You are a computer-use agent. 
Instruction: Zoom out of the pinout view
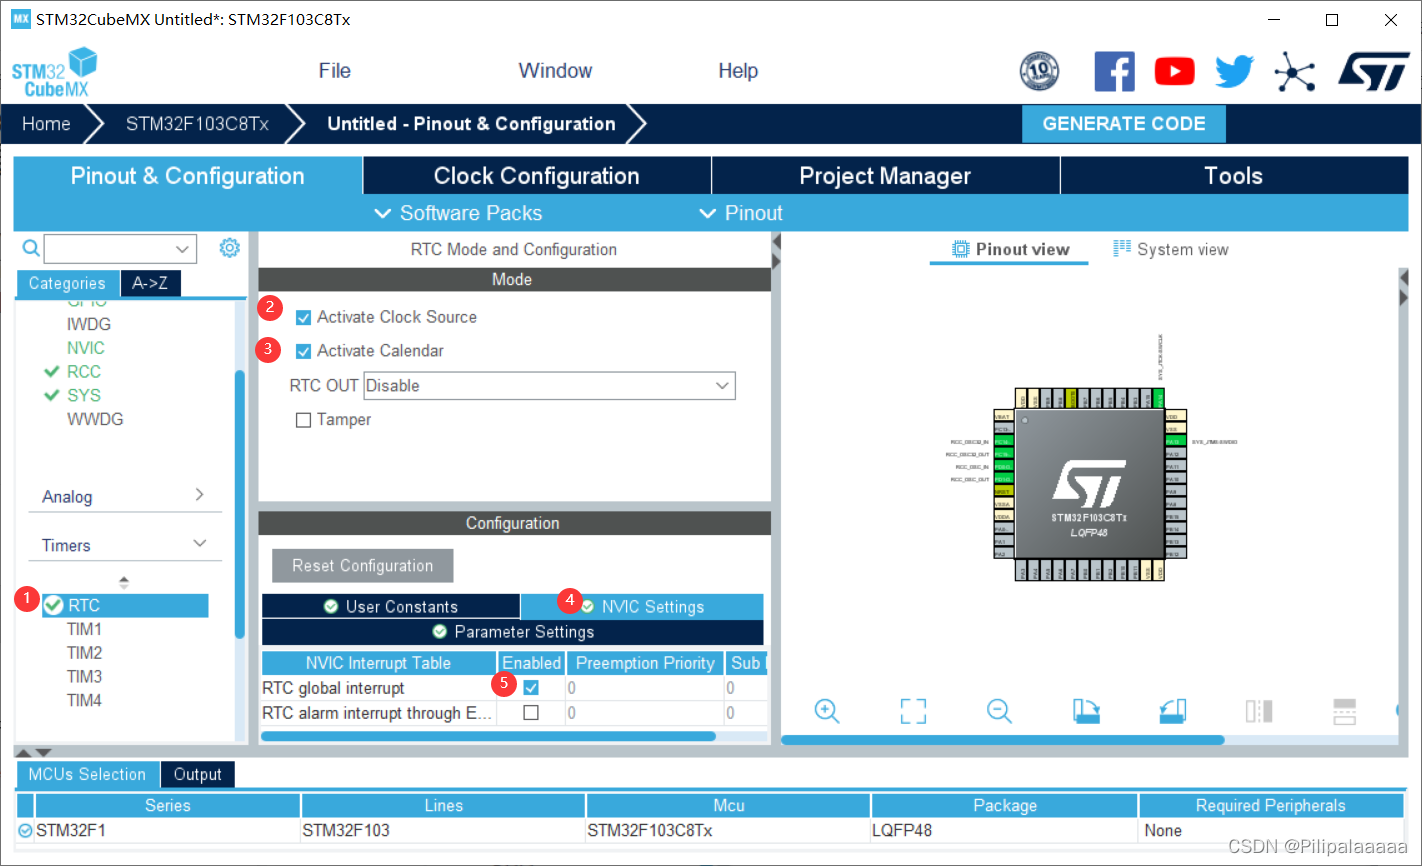tap(999, 711)
